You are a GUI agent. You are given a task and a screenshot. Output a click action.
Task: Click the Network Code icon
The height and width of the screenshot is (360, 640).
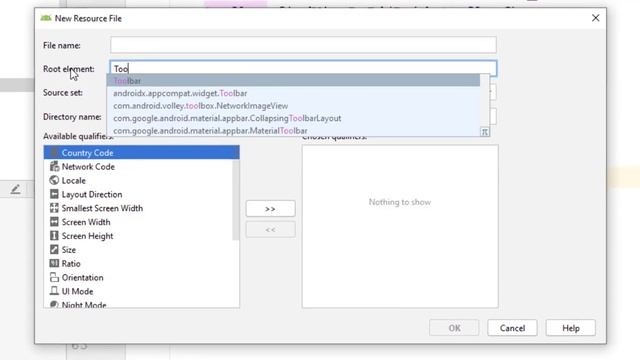pyautogui.click(x=54, y=166)
